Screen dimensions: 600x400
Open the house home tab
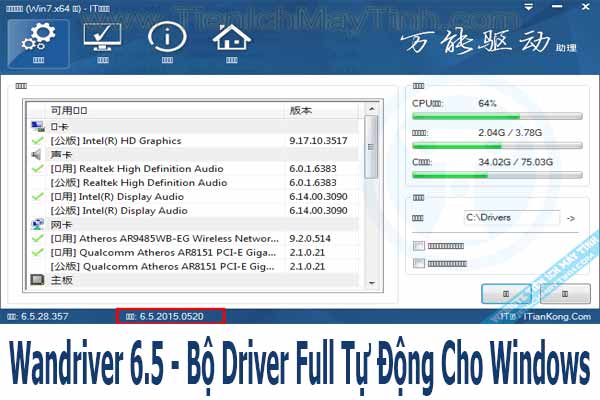coord(232,43)
